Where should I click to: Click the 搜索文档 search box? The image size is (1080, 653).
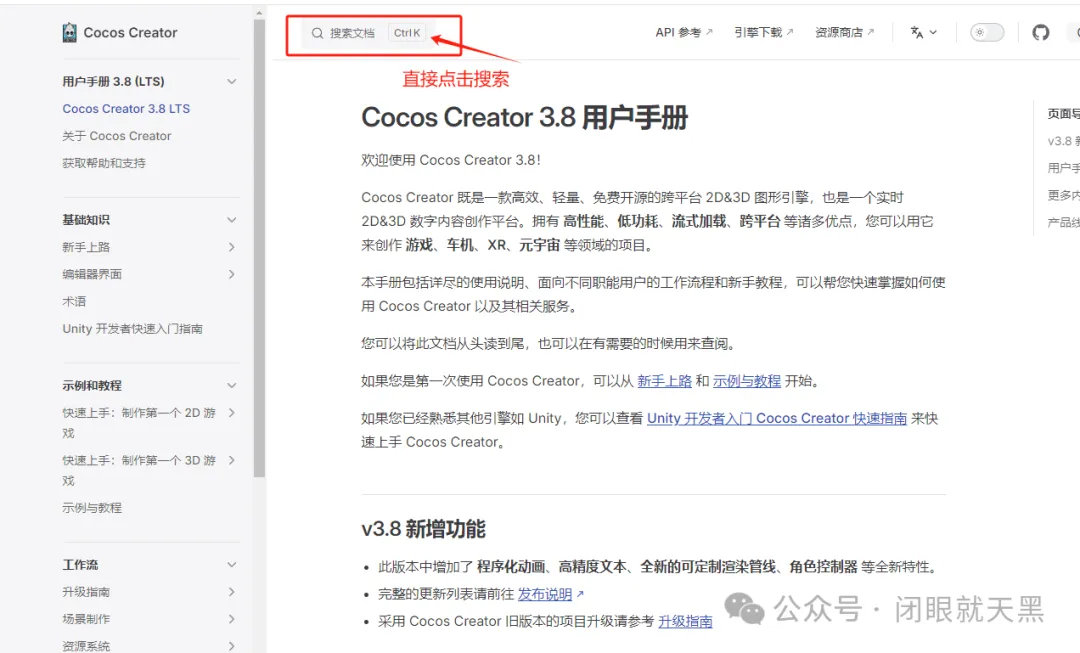pyautogui.click(x=368, y=33)
